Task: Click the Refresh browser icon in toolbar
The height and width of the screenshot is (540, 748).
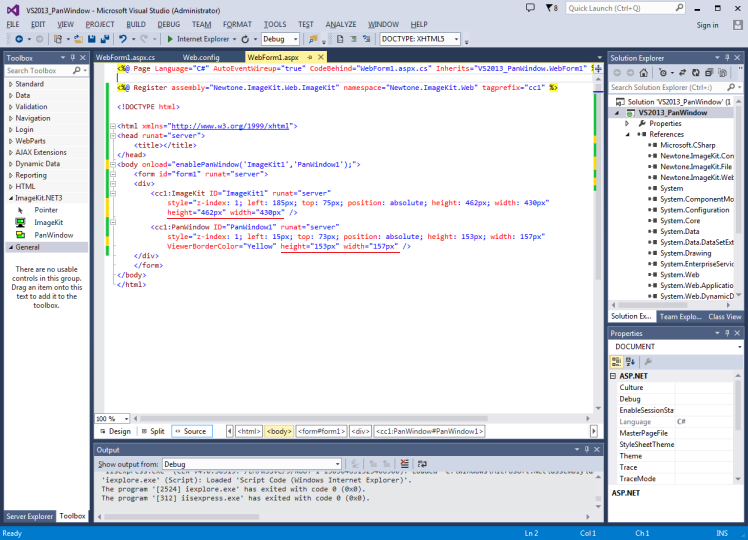Action: pos(245,39)
